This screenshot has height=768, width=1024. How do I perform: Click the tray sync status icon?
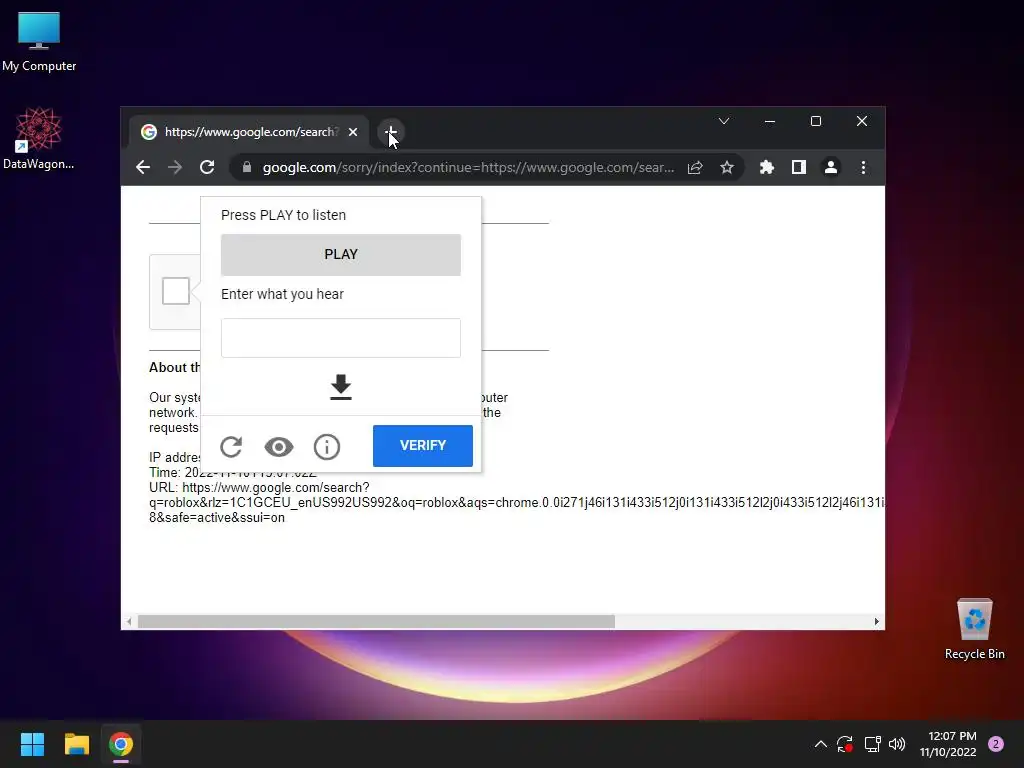point(844,744)
